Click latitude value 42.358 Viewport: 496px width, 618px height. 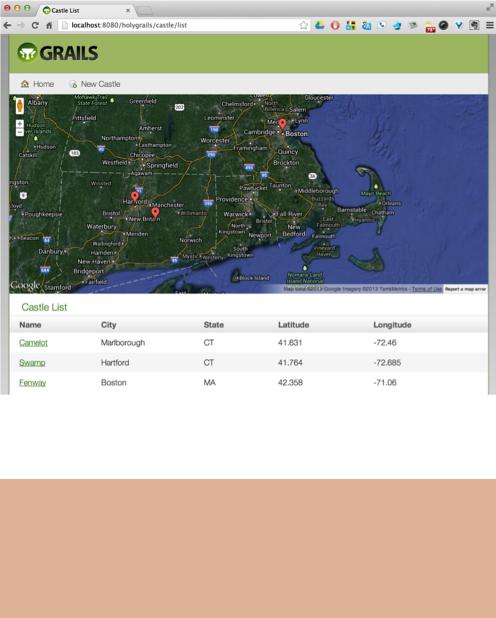[x=290, y=382]
